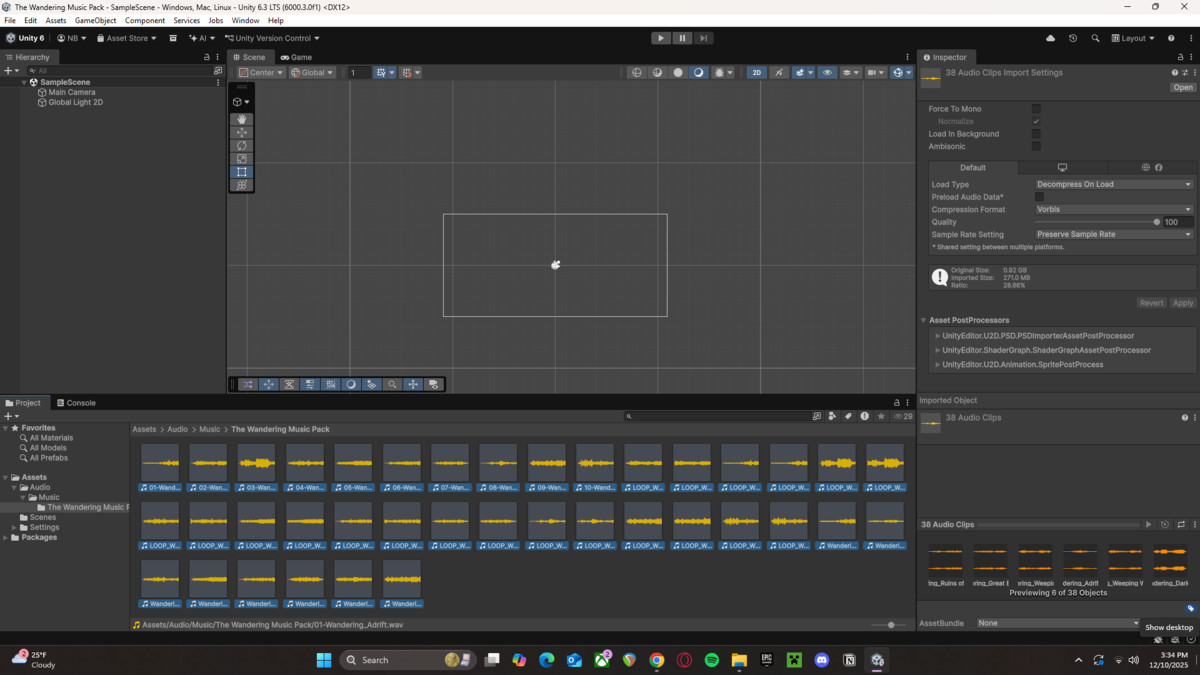Toggle scene audio mute icon

pos(778,72)
